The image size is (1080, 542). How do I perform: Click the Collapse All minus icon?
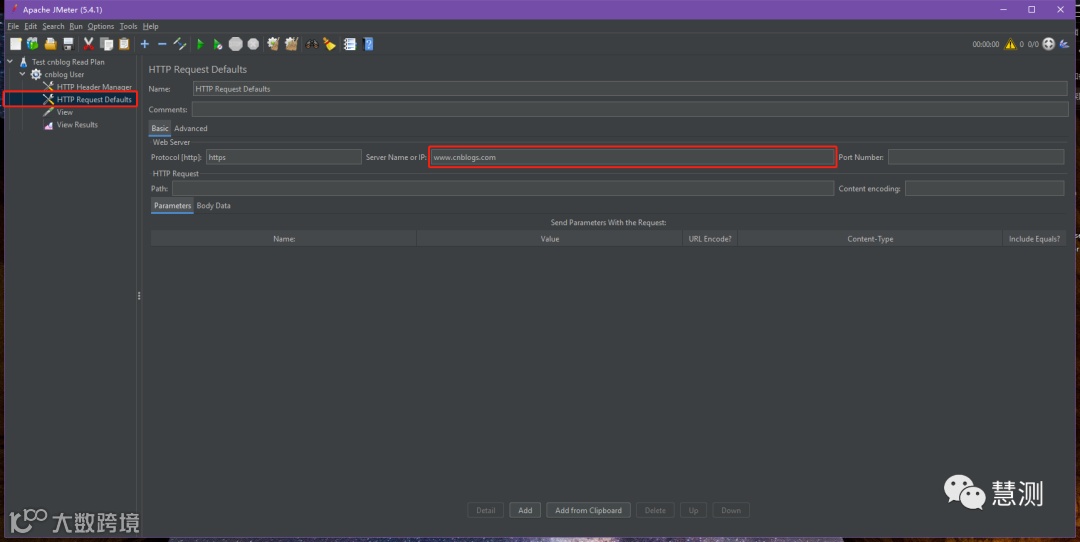162,44
